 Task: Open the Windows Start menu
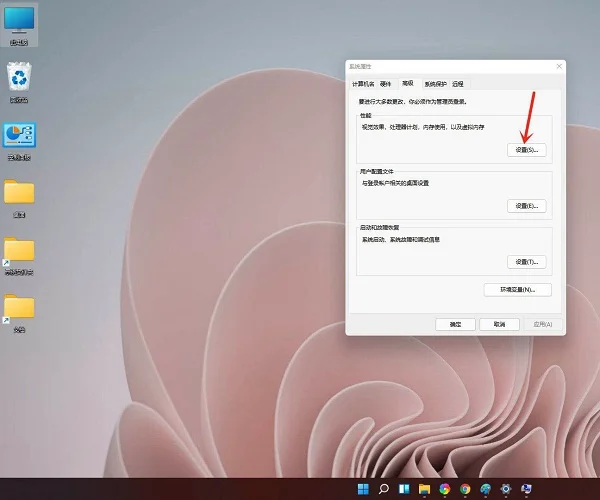[363, 489]
